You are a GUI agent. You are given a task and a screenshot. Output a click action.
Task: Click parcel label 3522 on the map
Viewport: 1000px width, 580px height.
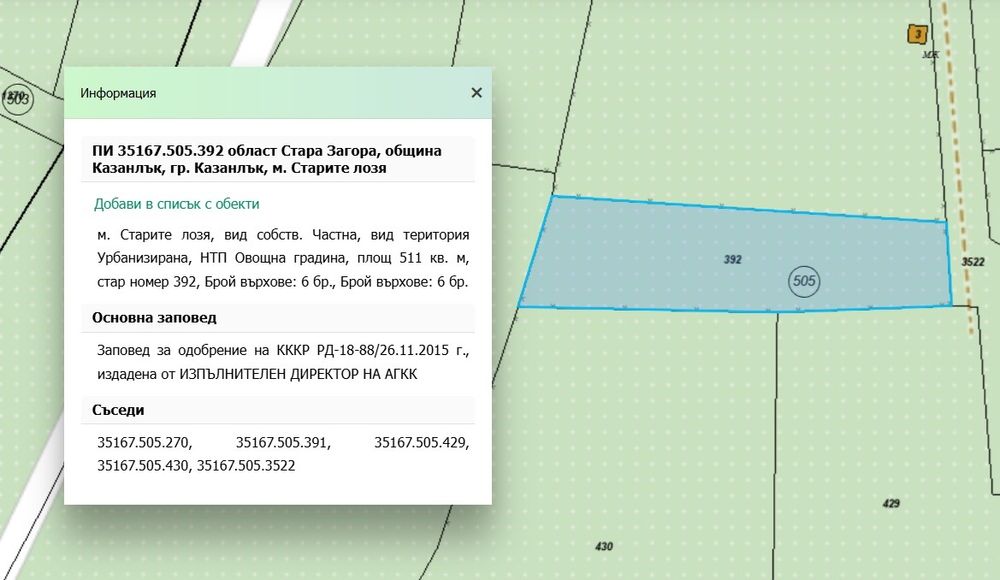(973, 262)
